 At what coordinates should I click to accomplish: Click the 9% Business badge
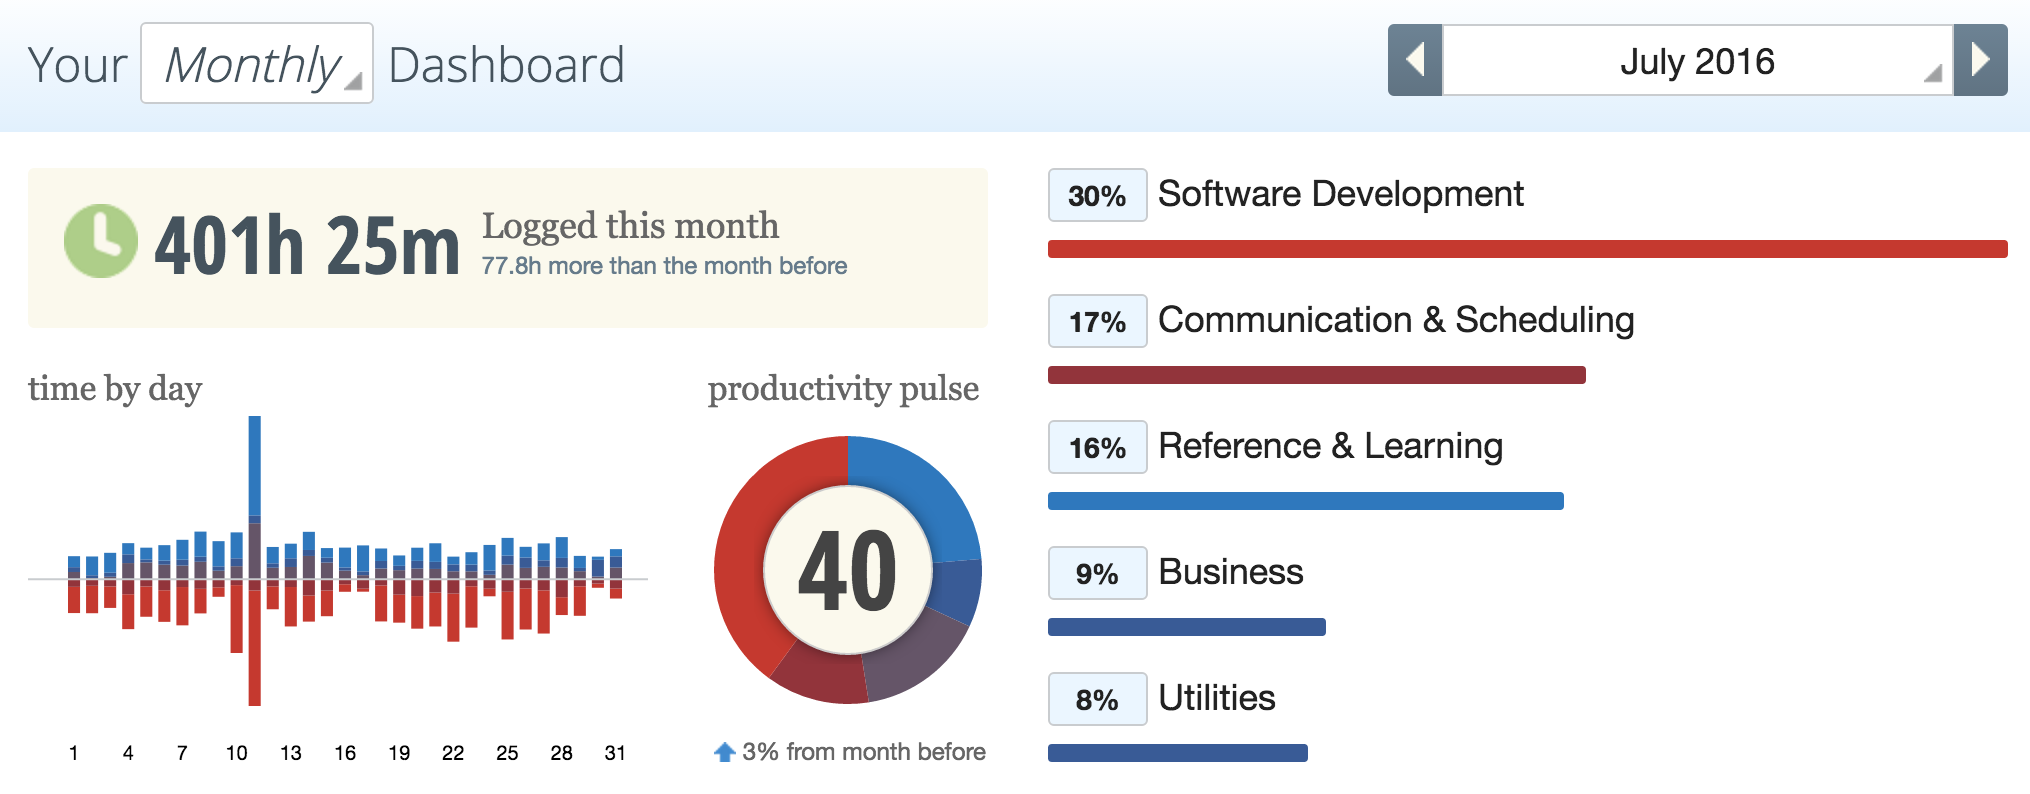(1097, 573)
